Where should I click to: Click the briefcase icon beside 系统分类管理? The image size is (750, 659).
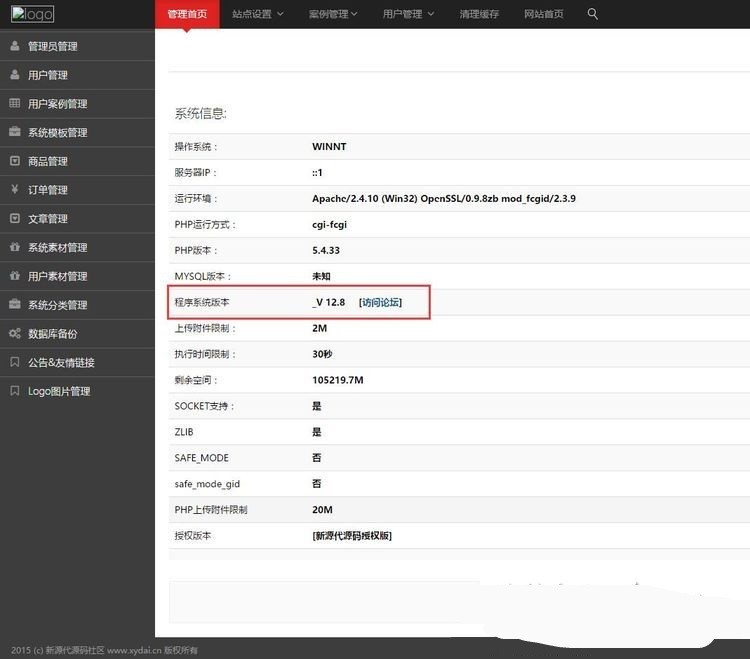click(15, 304)
